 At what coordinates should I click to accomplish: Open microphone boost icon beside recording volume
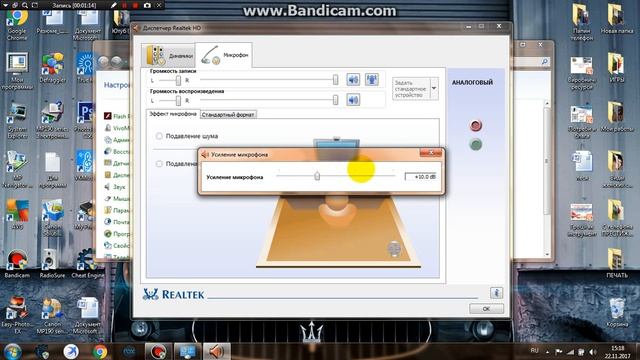coord(371,79)
